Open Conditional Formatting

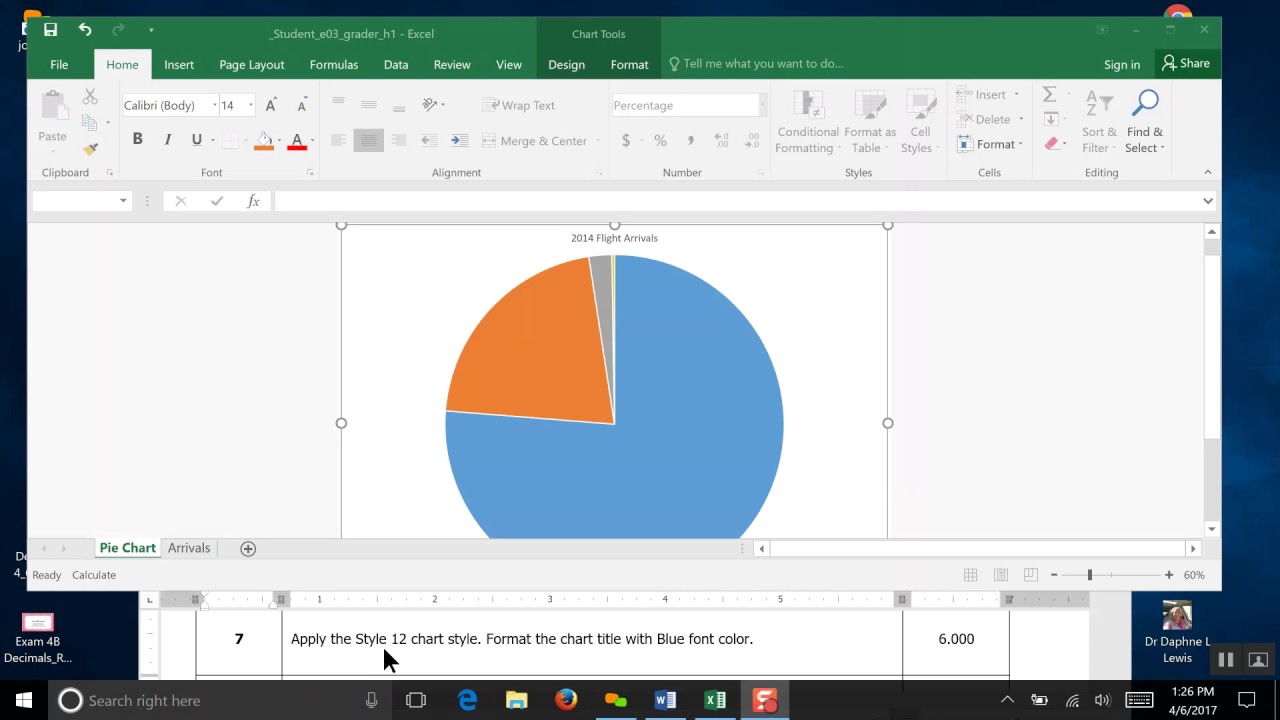pos(808,122)
